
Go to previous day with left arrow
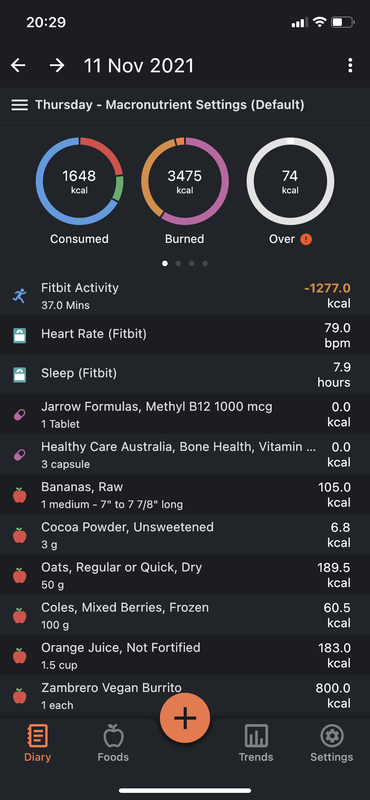18,65
